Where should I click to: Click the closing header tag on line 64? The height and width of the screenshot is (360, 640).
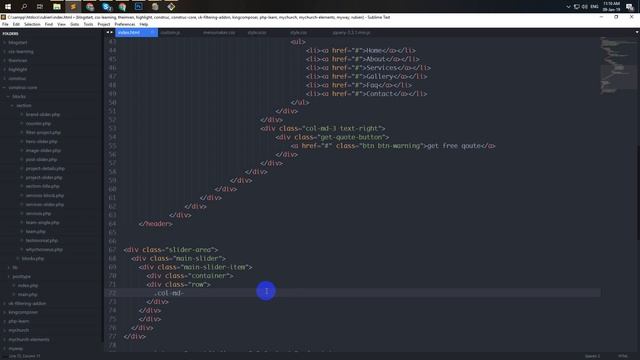pos(155,224)
